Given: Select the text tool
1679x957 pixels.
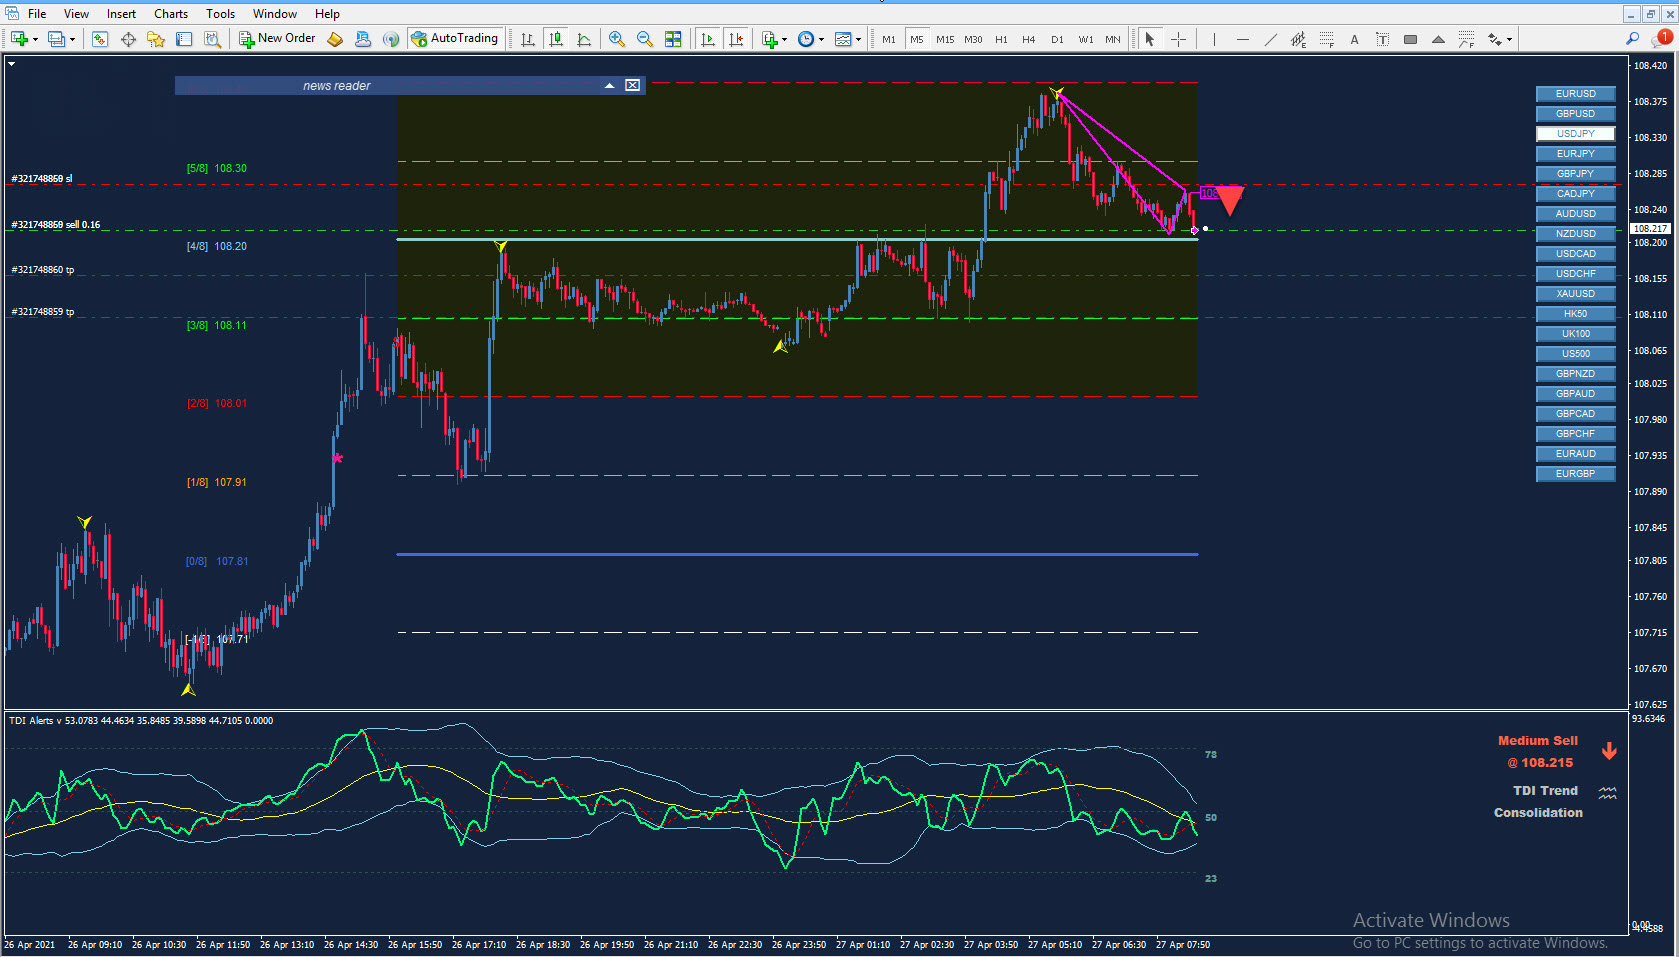Looking at the screenshot, I should click(1354, 39).
